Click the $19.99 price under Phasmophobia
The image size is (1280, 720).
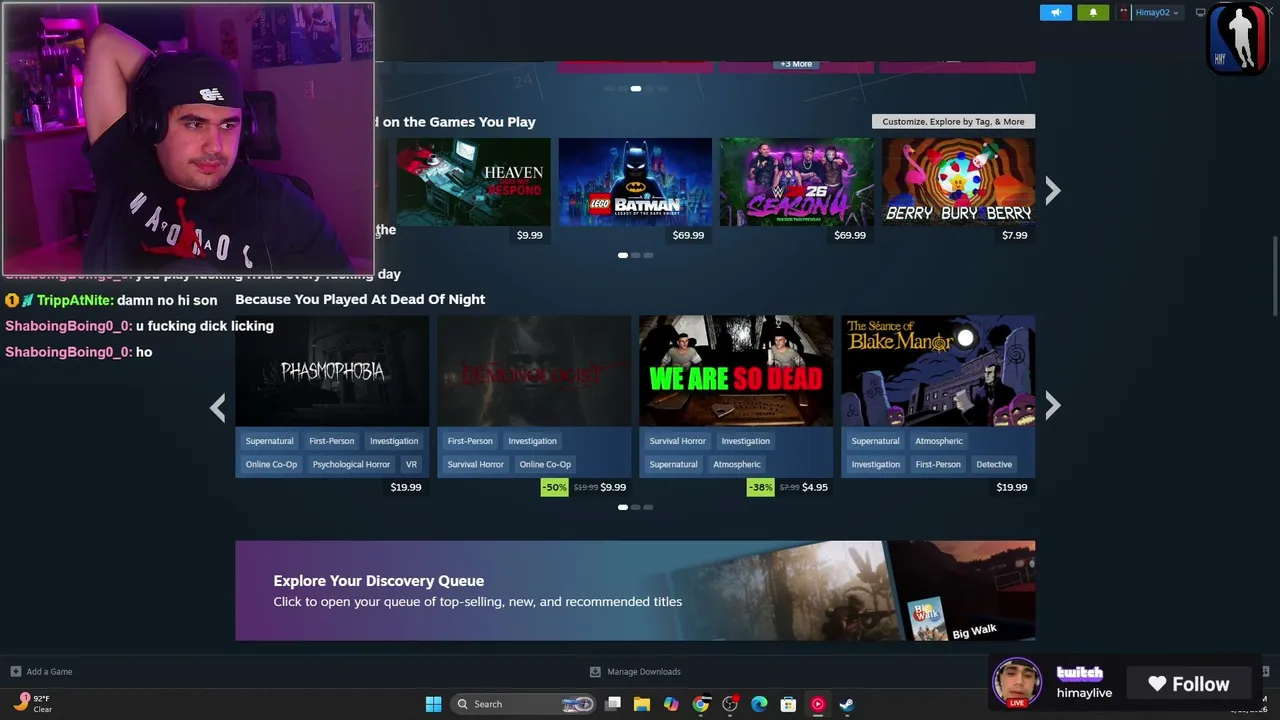(x=406, y=487)
